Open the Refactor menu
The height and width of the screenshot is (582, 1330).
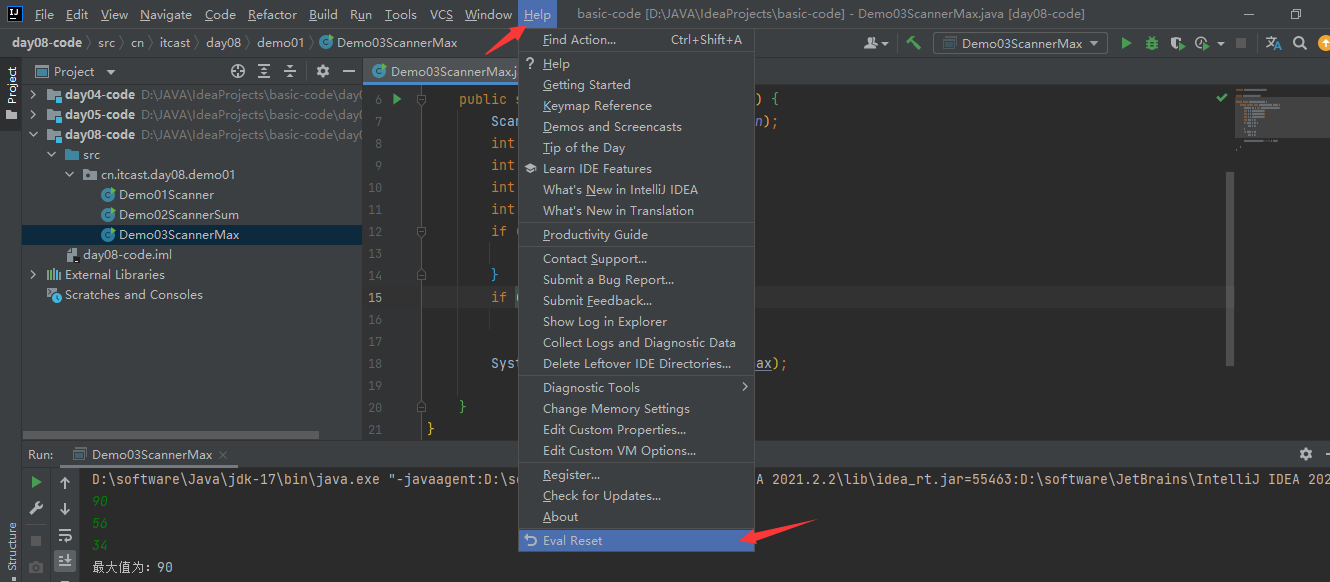tap(272, 14)
